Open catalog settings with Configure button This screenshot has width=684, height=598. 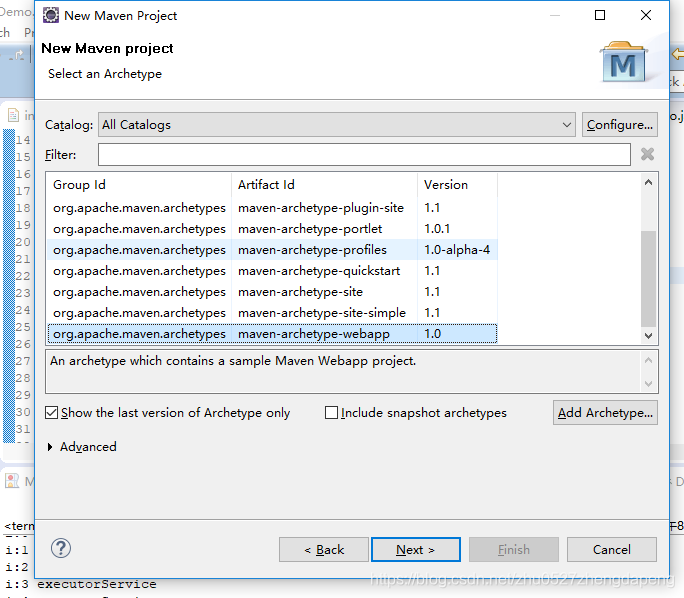[x=619, y=125]
